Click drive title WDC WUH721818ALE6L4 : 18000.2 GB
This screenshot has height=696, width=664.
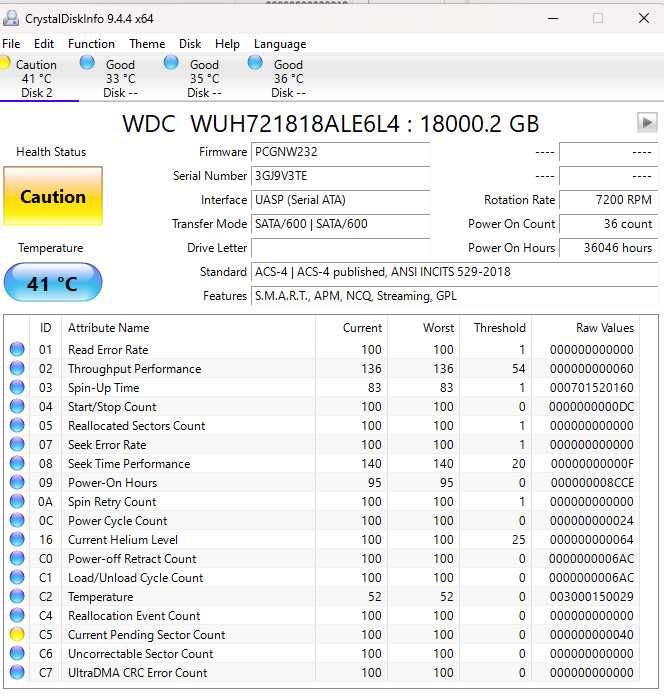331,123
